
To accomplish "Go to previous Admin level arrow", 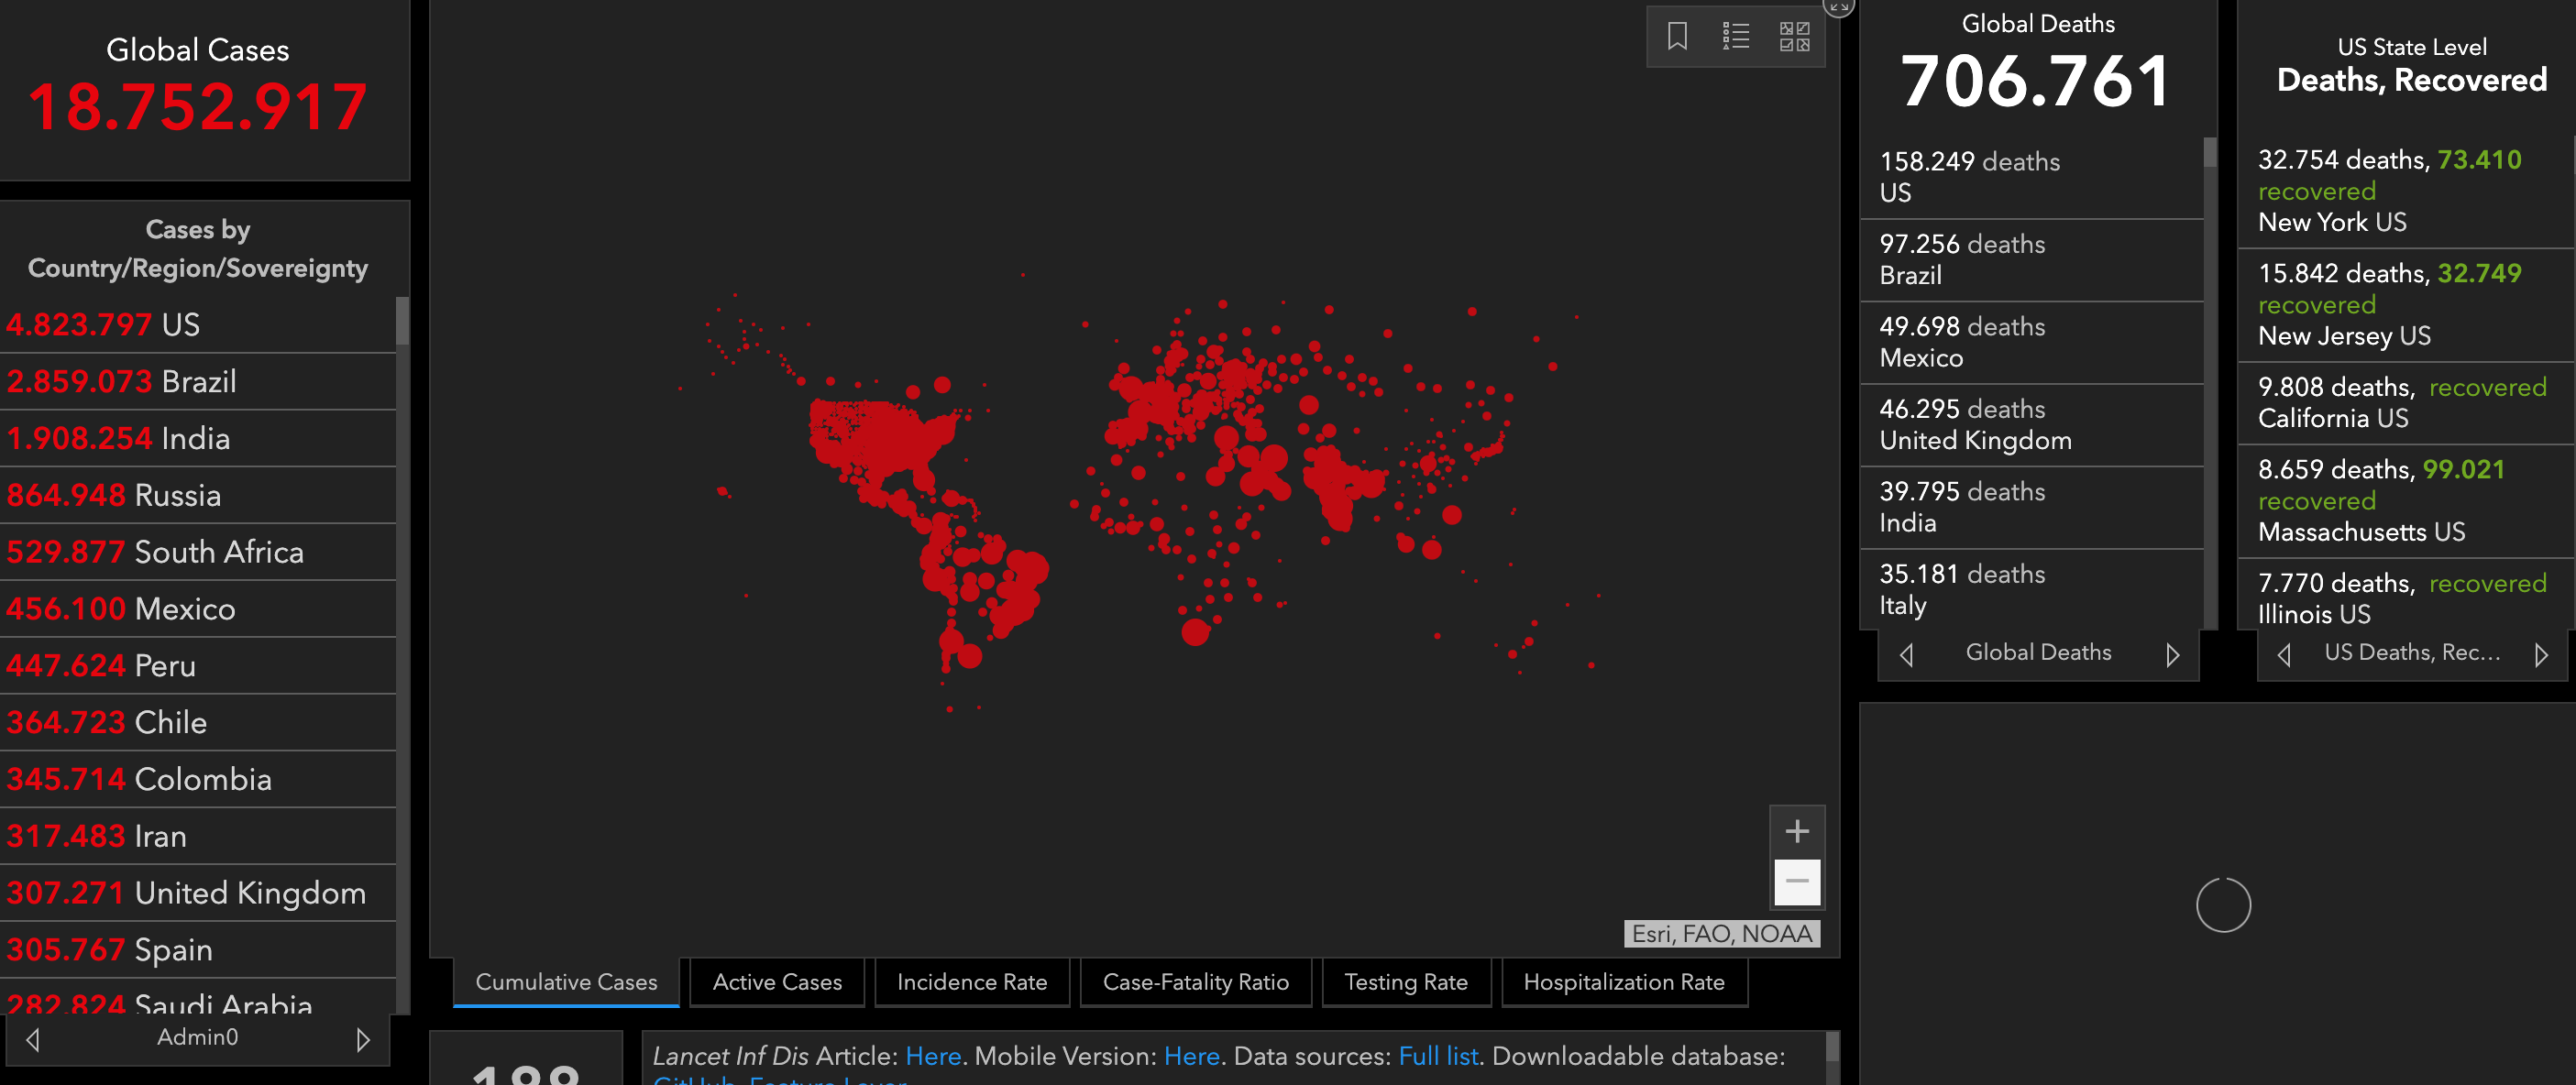I will pos(33,1040).
